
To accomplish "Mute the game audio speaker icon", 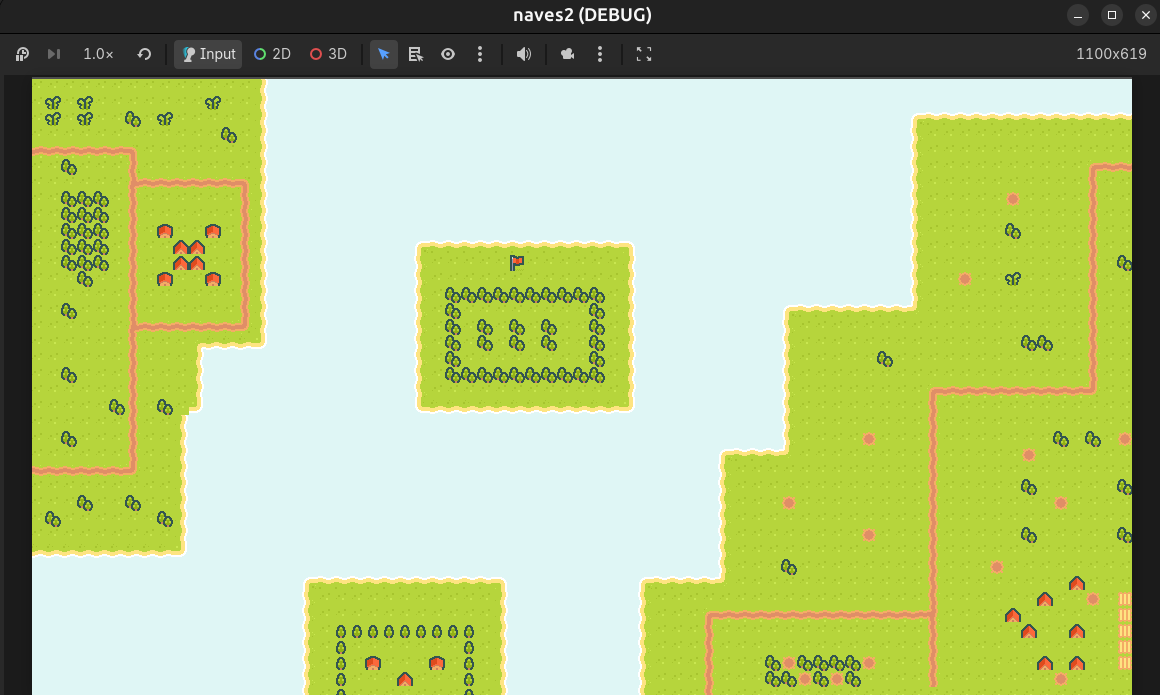I will (523, 54).
